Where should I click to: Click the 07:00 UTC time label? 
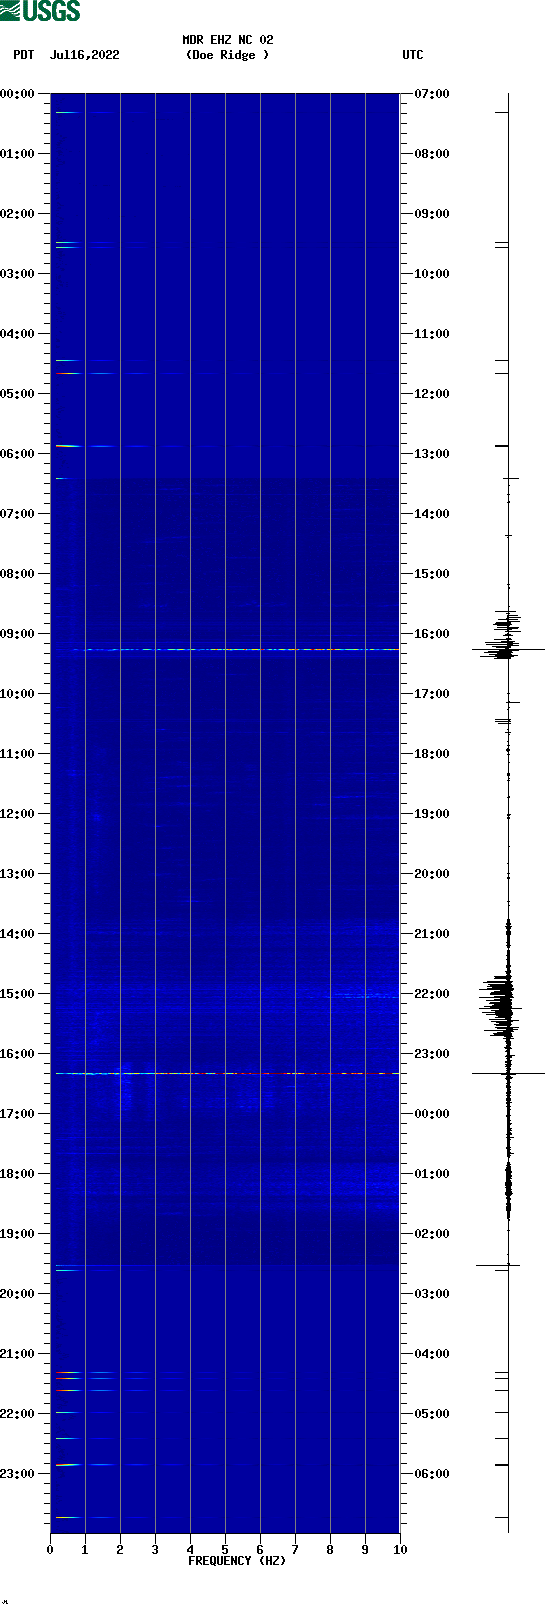(432, 94)
